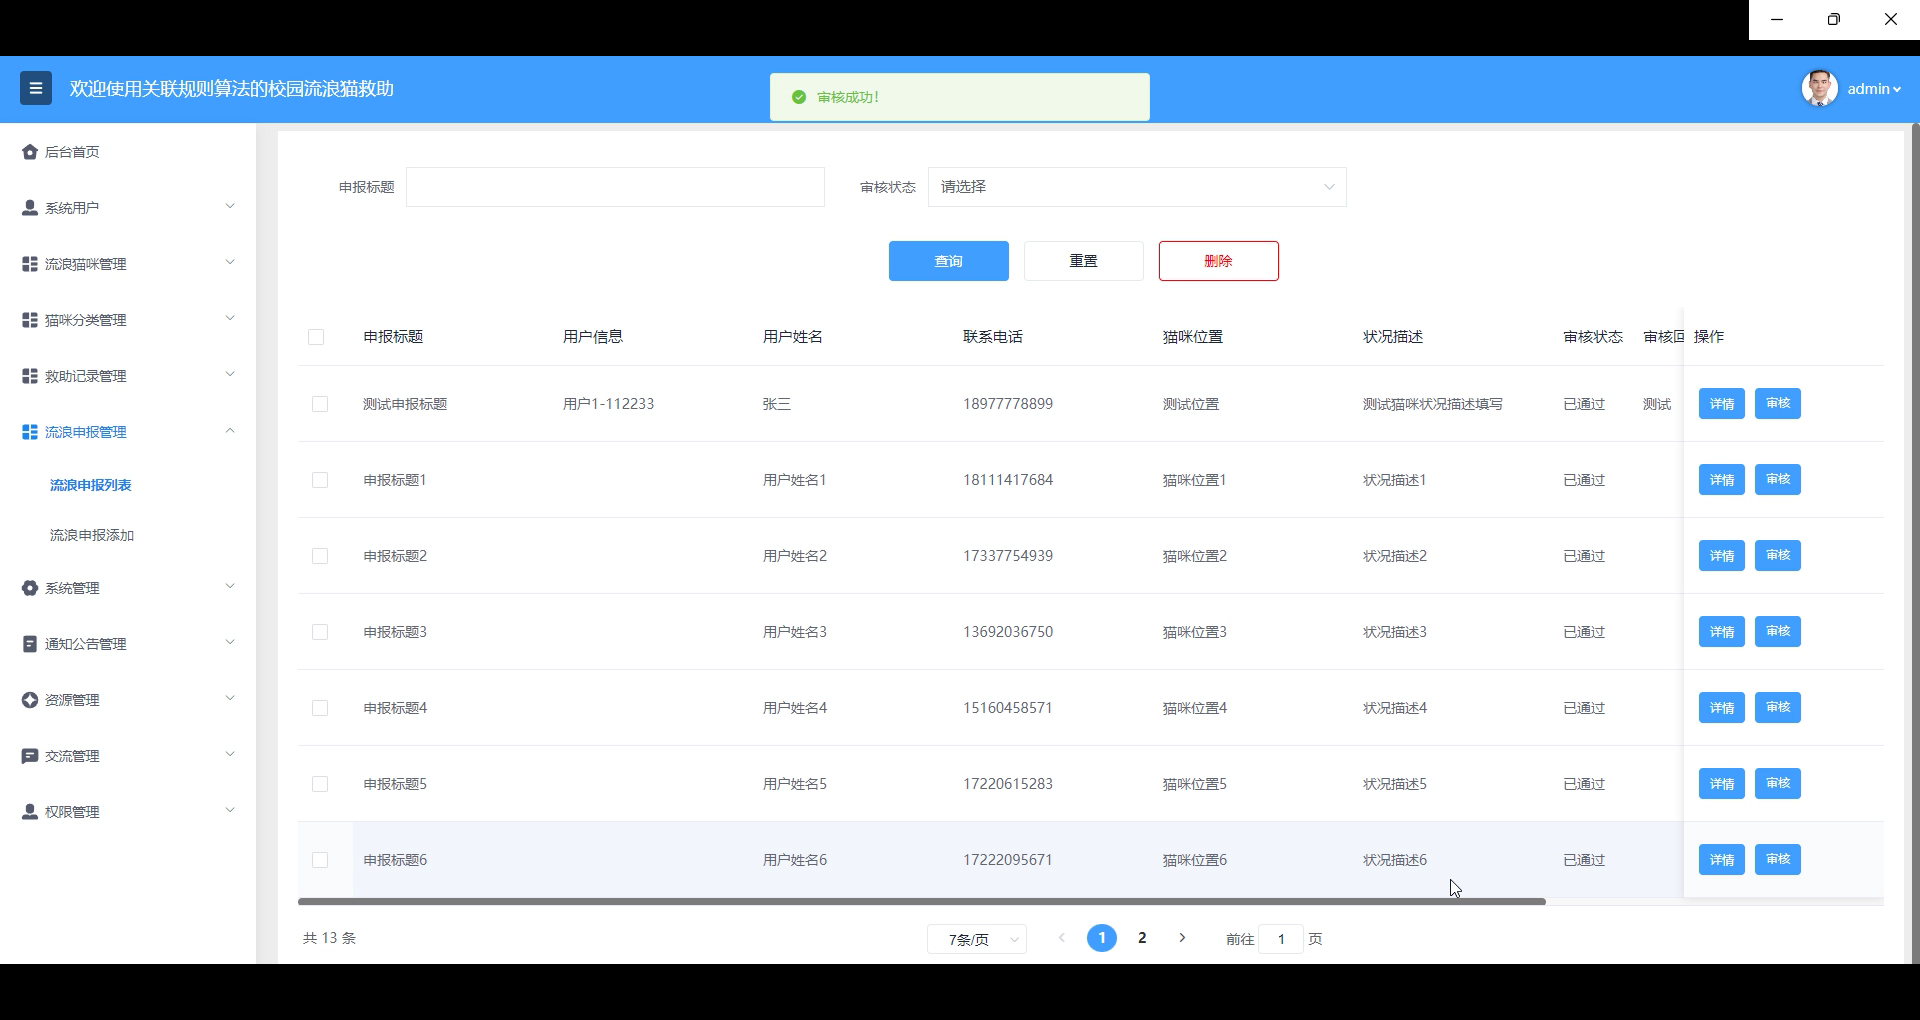Click 审核 for the 测试申报标题 row
Image resolution: width=1920 pixels, height=1020 pixels.
pyautogui.click(x=1777, y=404)
